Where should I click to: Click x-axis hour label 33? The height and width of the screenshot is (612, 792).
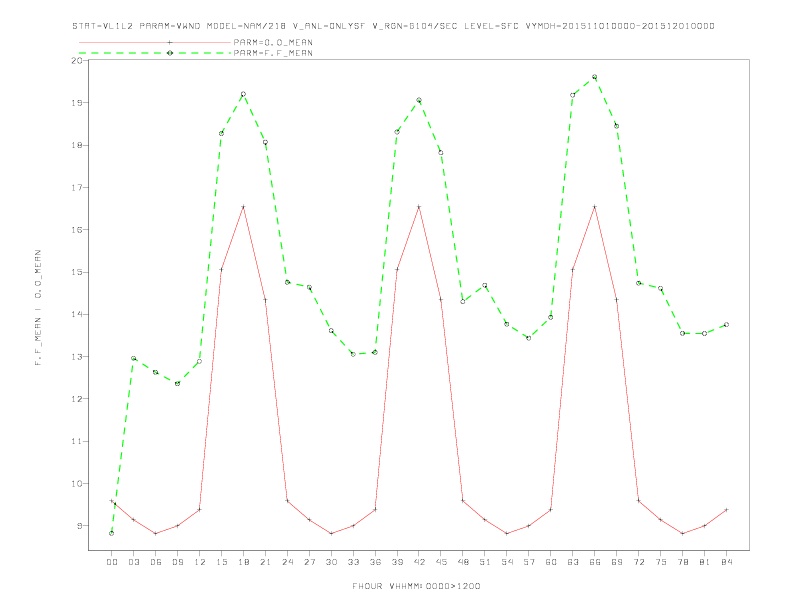pyautogui.click(x=353, y=562)
